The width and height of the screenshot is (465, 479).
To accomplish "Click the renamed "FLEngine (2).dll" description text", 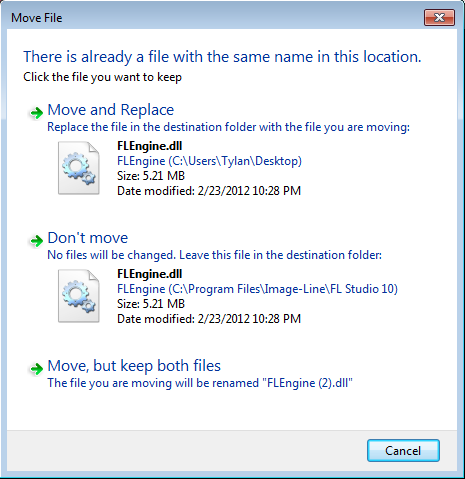I will pos(200,383).
